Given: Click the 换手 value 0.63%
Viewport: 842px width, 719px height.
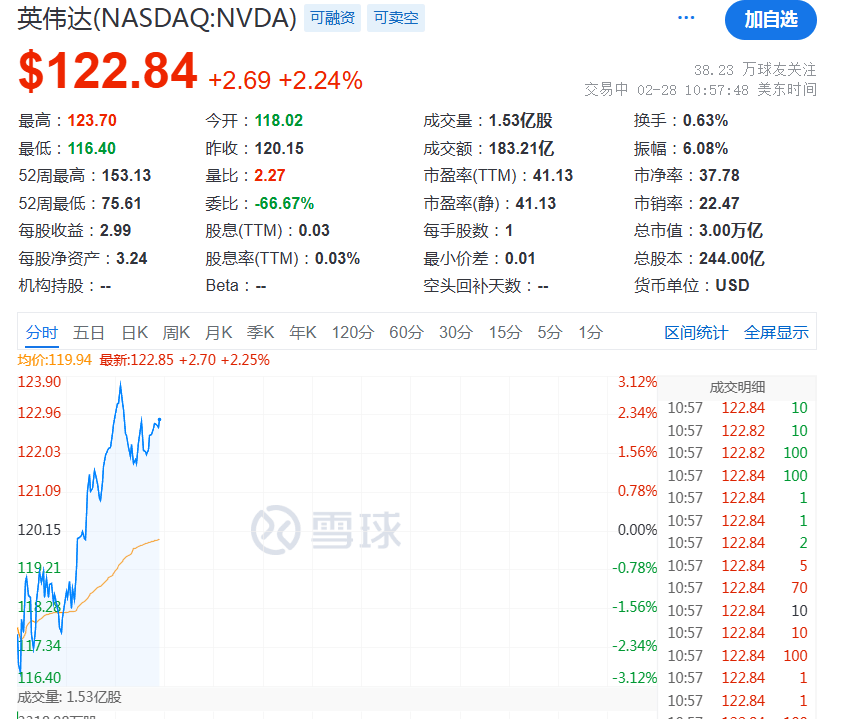Looking at the screenshot, I should pyautogui.click(x=706, y=120).
